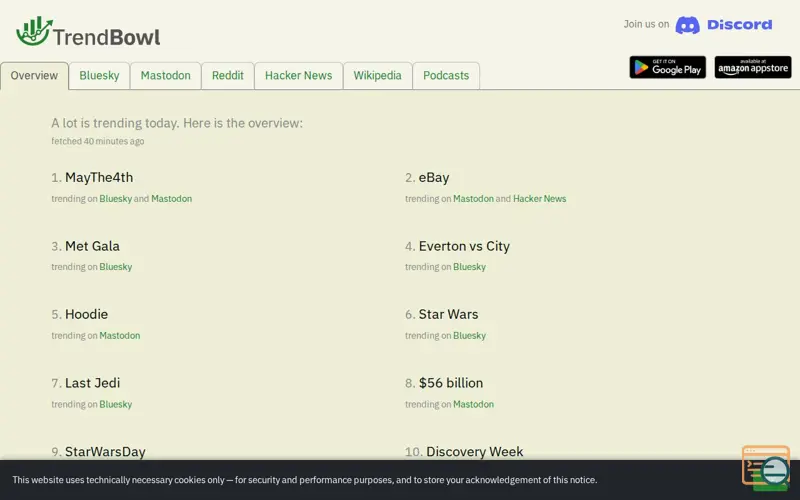Select the Last Jedi trend title
Image resolution: width=800 pixels, height=500 pixels.
92,383
